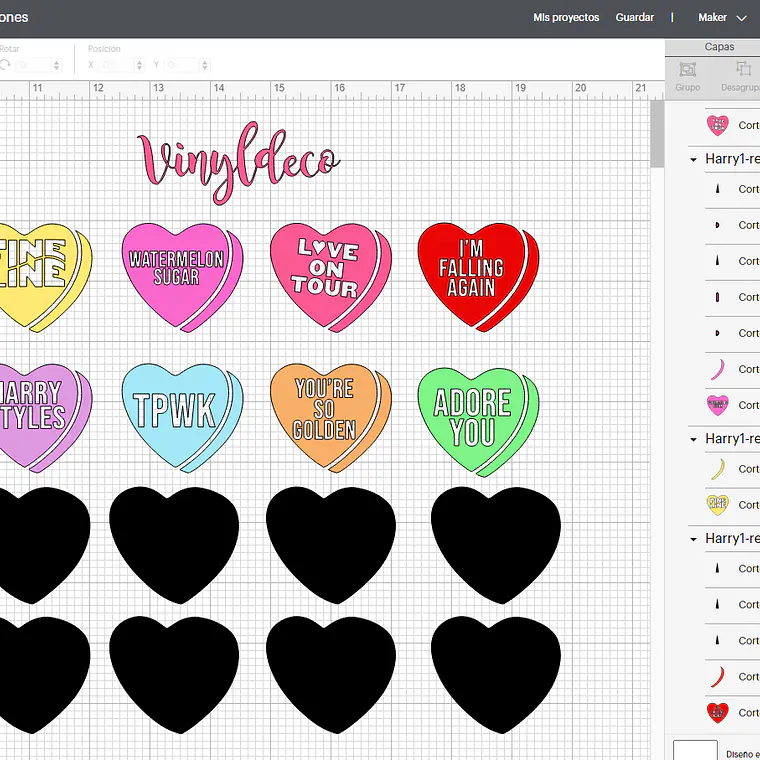Image resolution: width=760 pixels, height=760 pixels.
Task: Click the Rotar value stepper arrows
Action: 57,65
